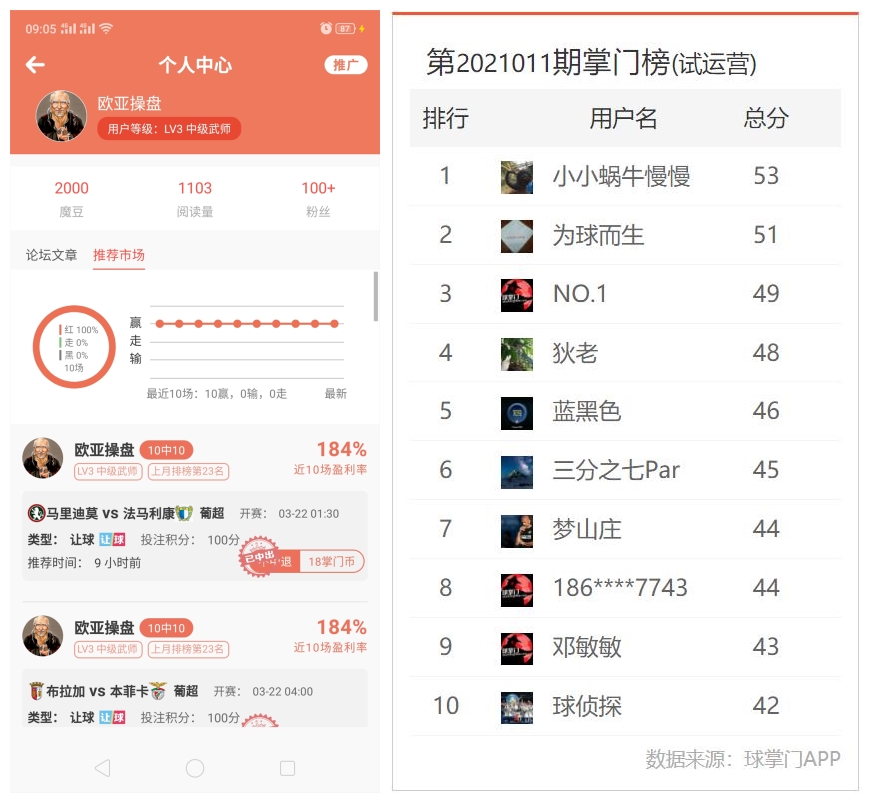
Task: Switch to 论坛文章 tab
Action: [51, 255]
